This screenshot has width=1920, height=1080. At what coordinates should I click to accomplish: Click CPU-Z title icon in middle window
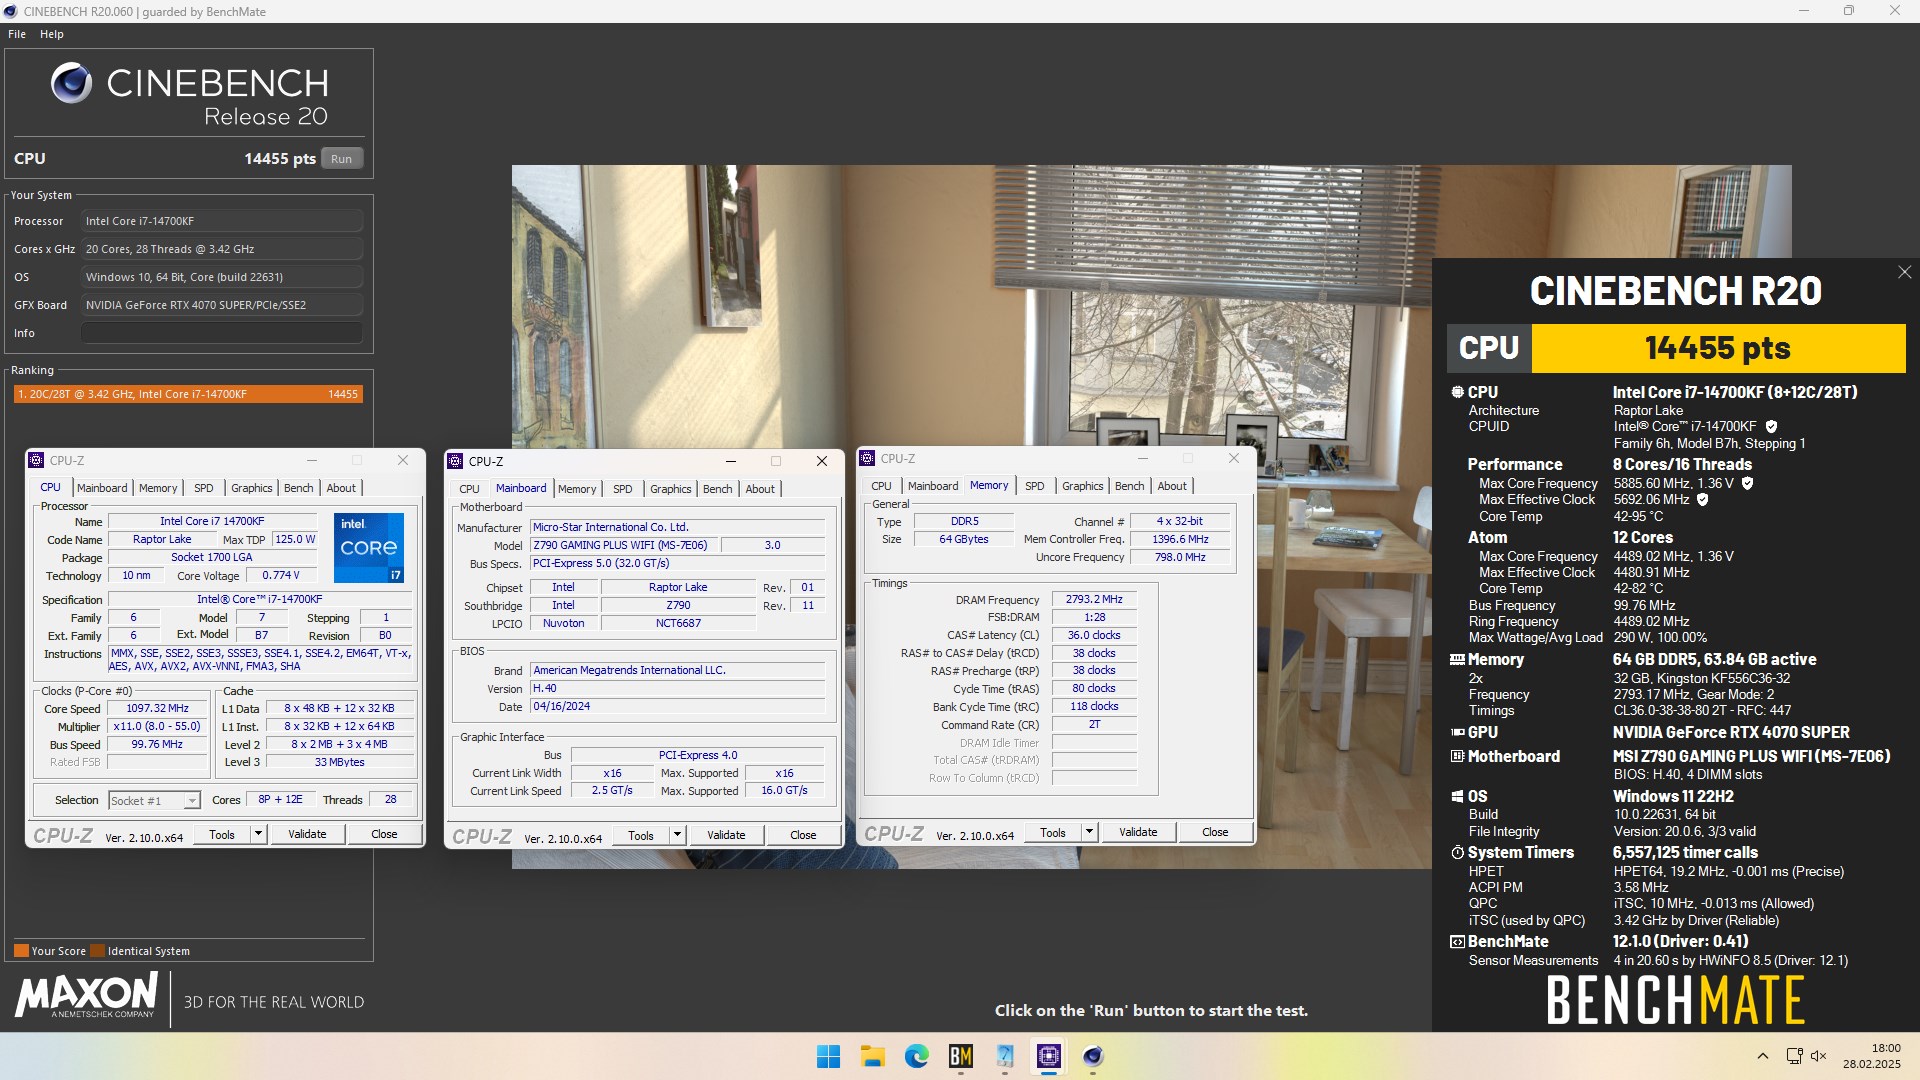(456, 461)
